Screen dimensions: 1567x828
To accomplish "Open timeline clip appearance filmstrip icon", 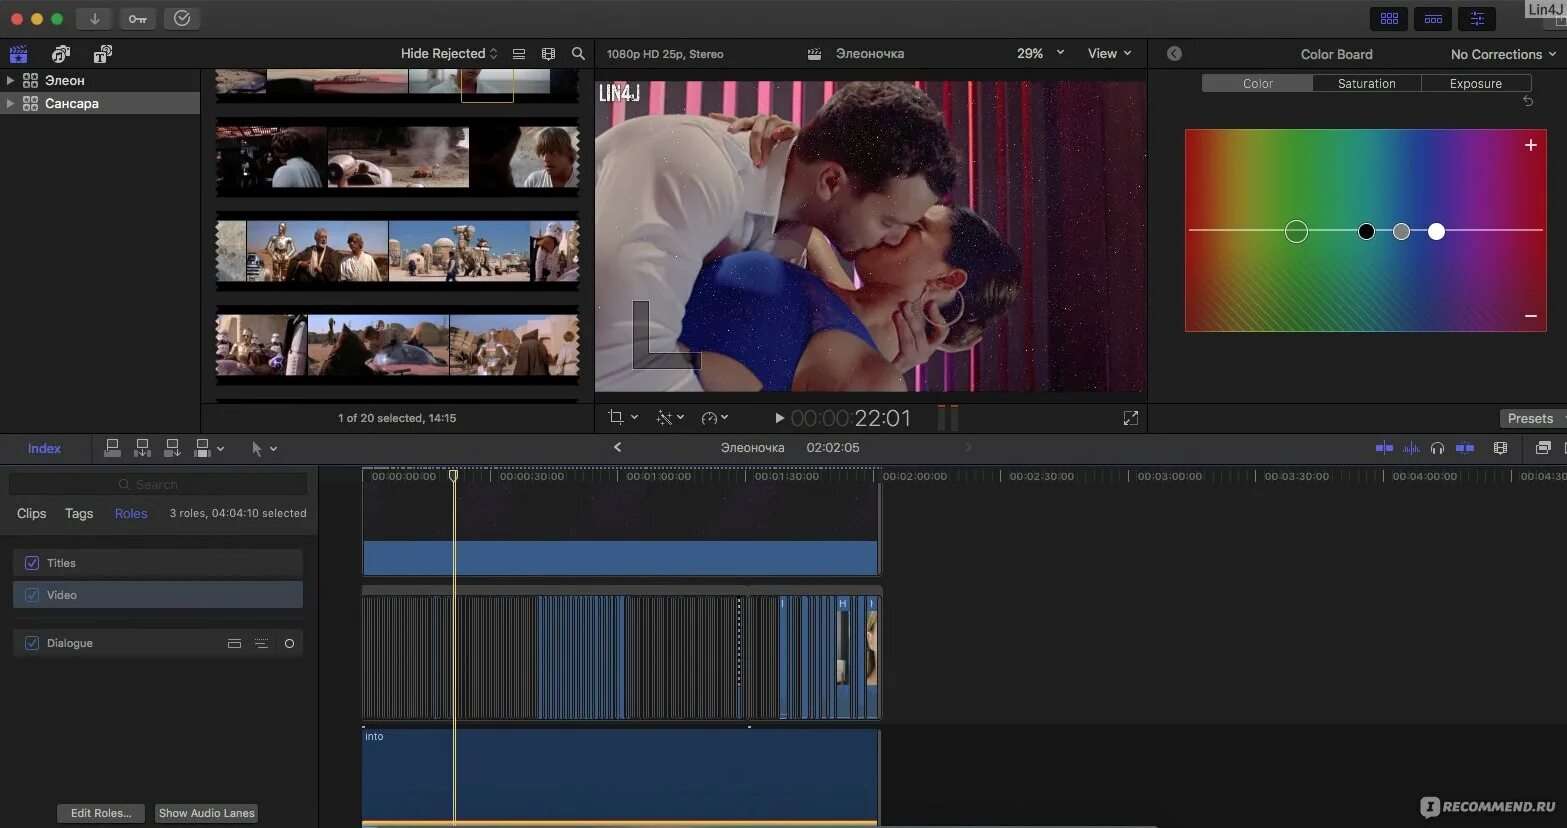I will [1500, 448].
